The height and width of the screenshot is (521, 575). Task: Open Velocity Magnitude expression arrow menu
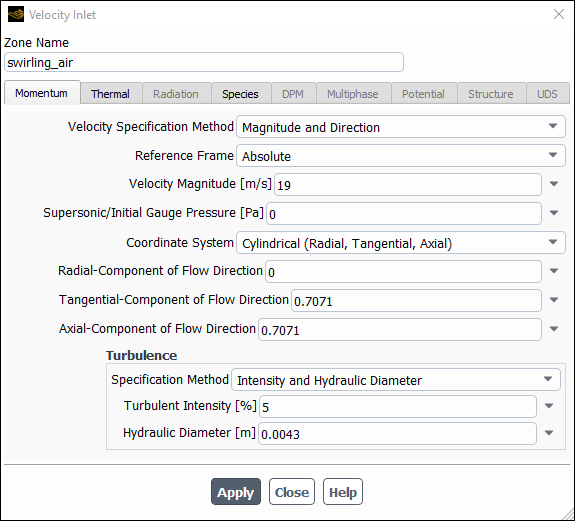click(x=554, y=184)
